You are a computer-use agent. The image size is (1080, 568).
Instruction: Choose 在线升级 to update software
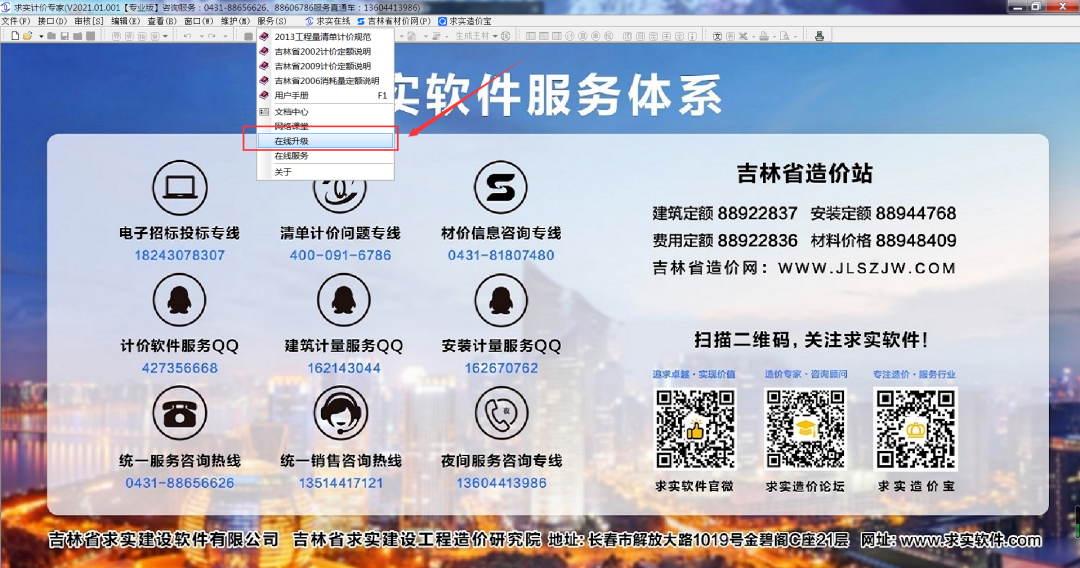pos(325,141)
